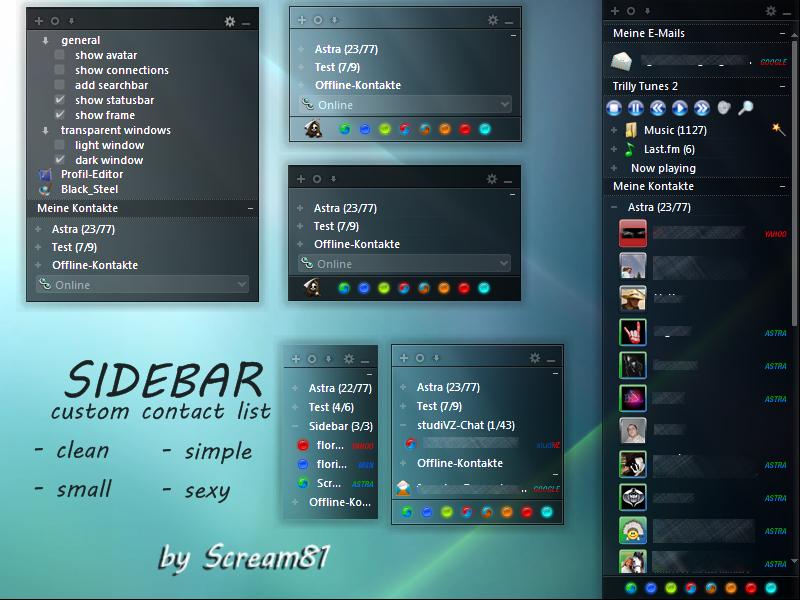This screenshot has height=600, width=800.
Task: Skip to the previous track
Action: point(658,108)
